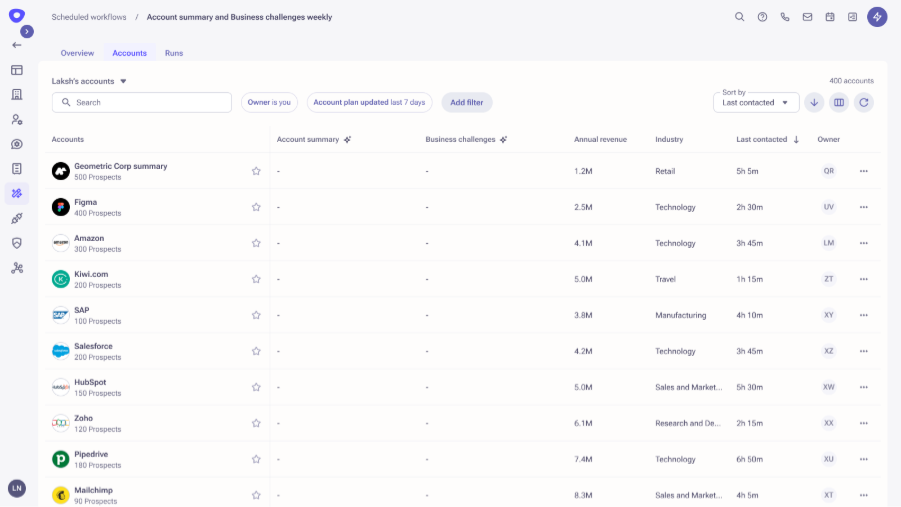
Task: Star the Salesforce account
Action: [x=256, y=351]
